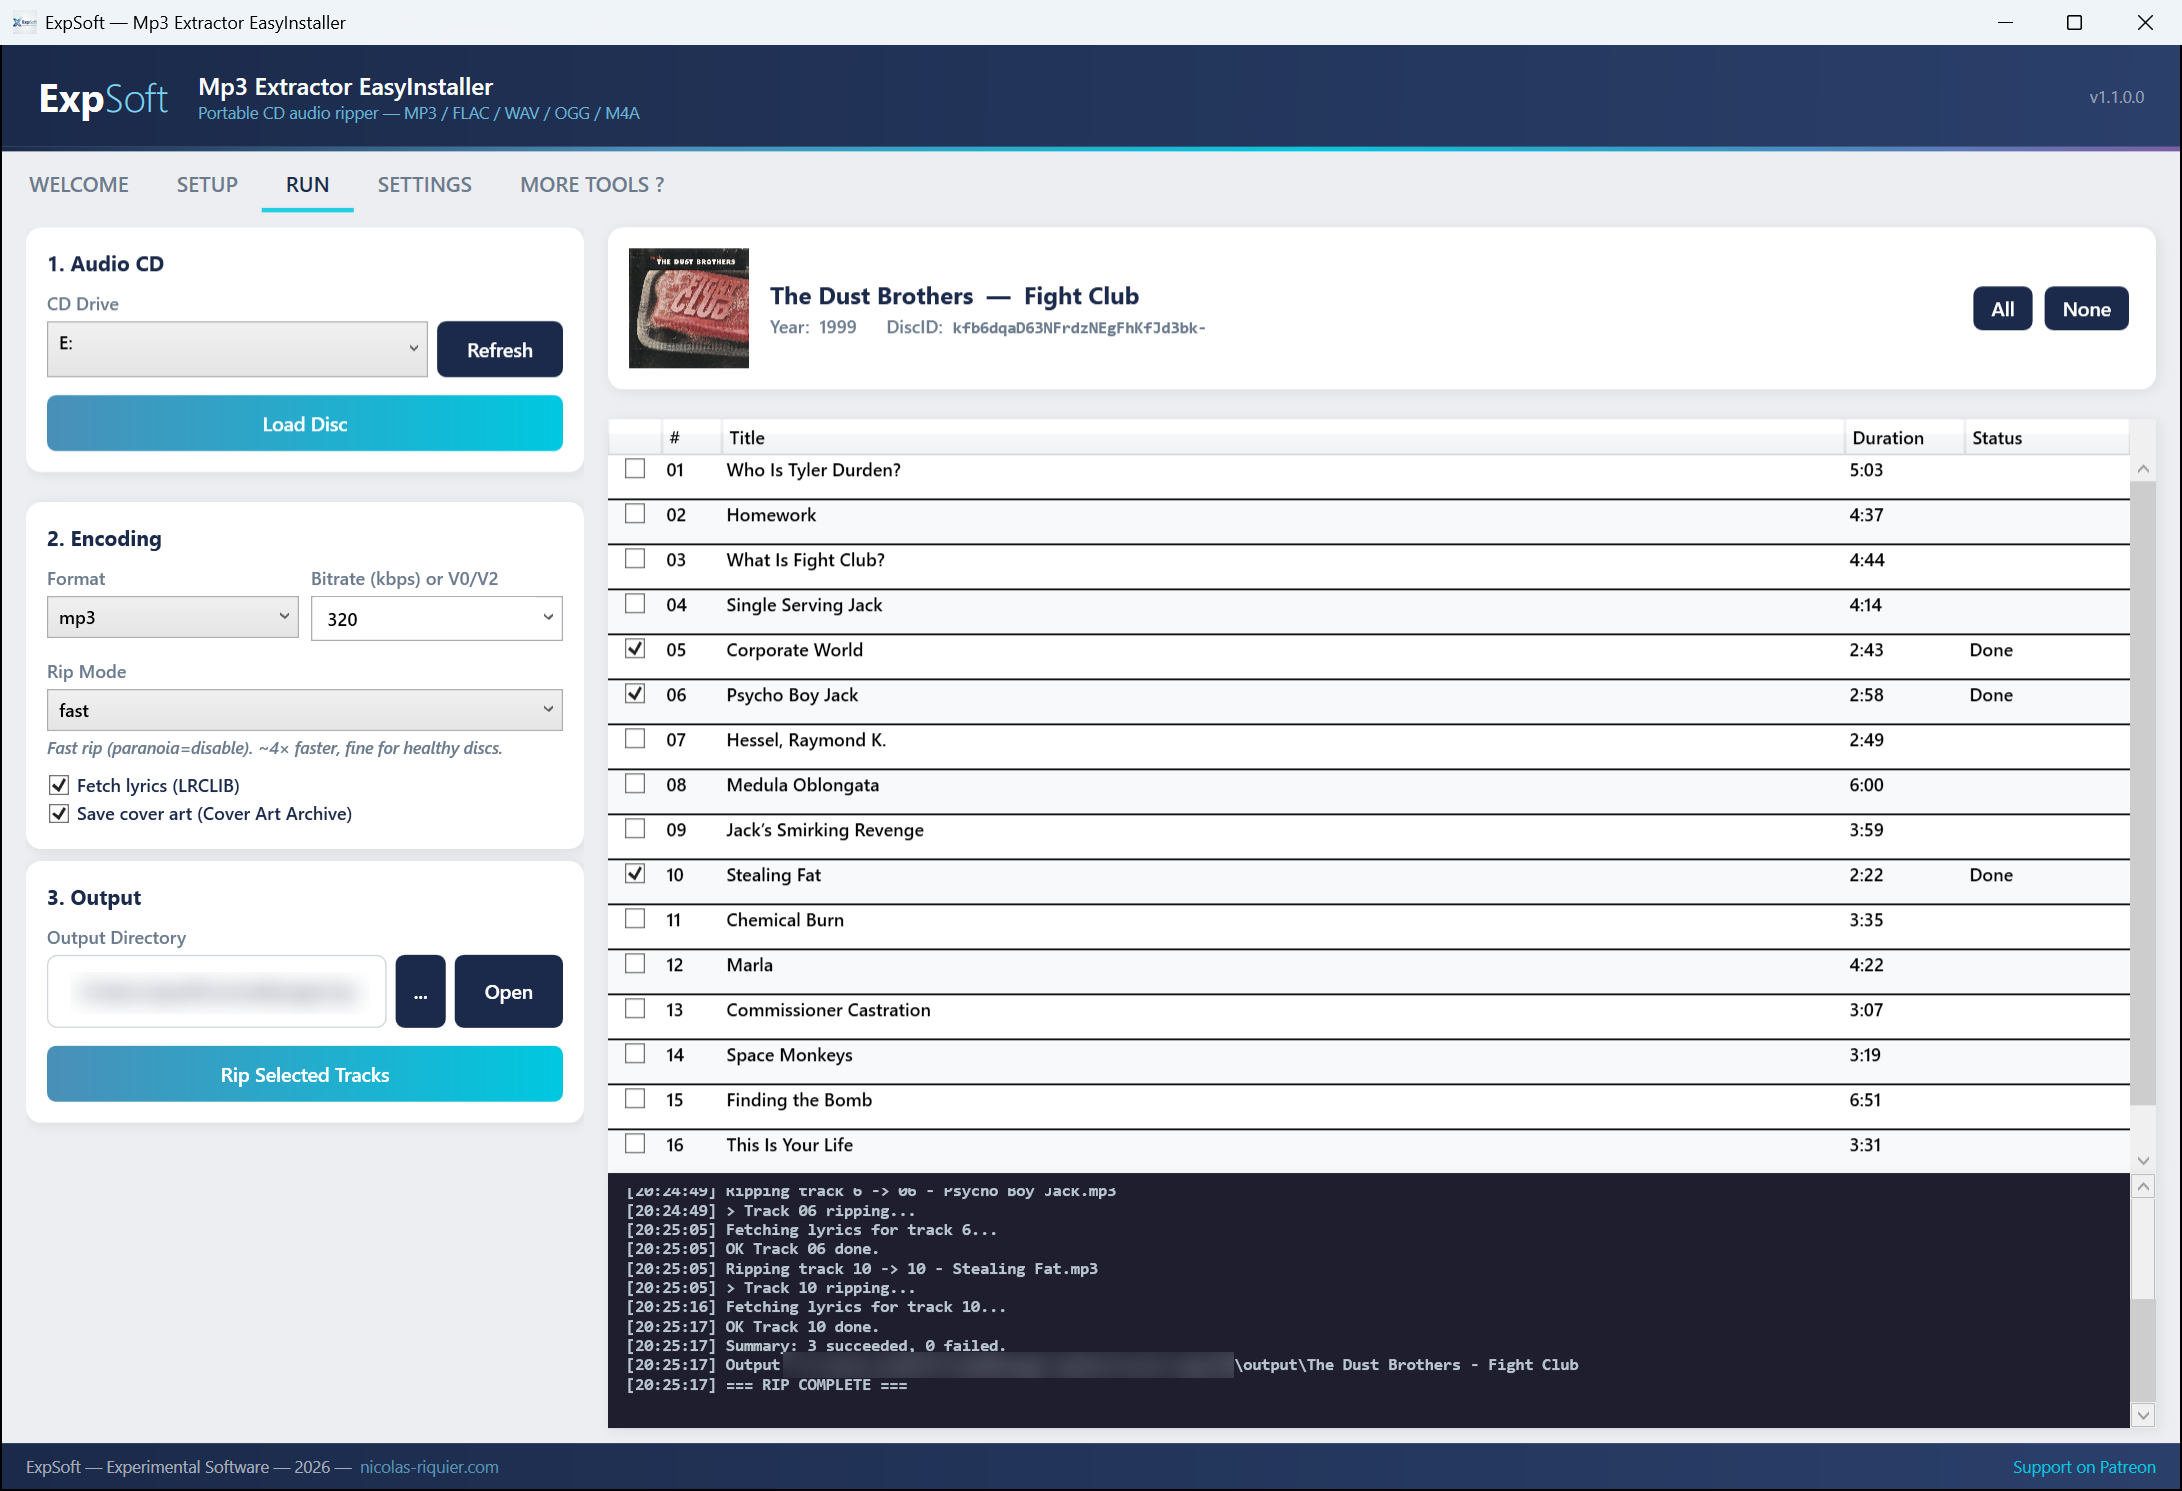Image resolution: width=2182 pixels, height=1491 pixels.
Task: Click the Load Disc button
Action: [305, 423]
